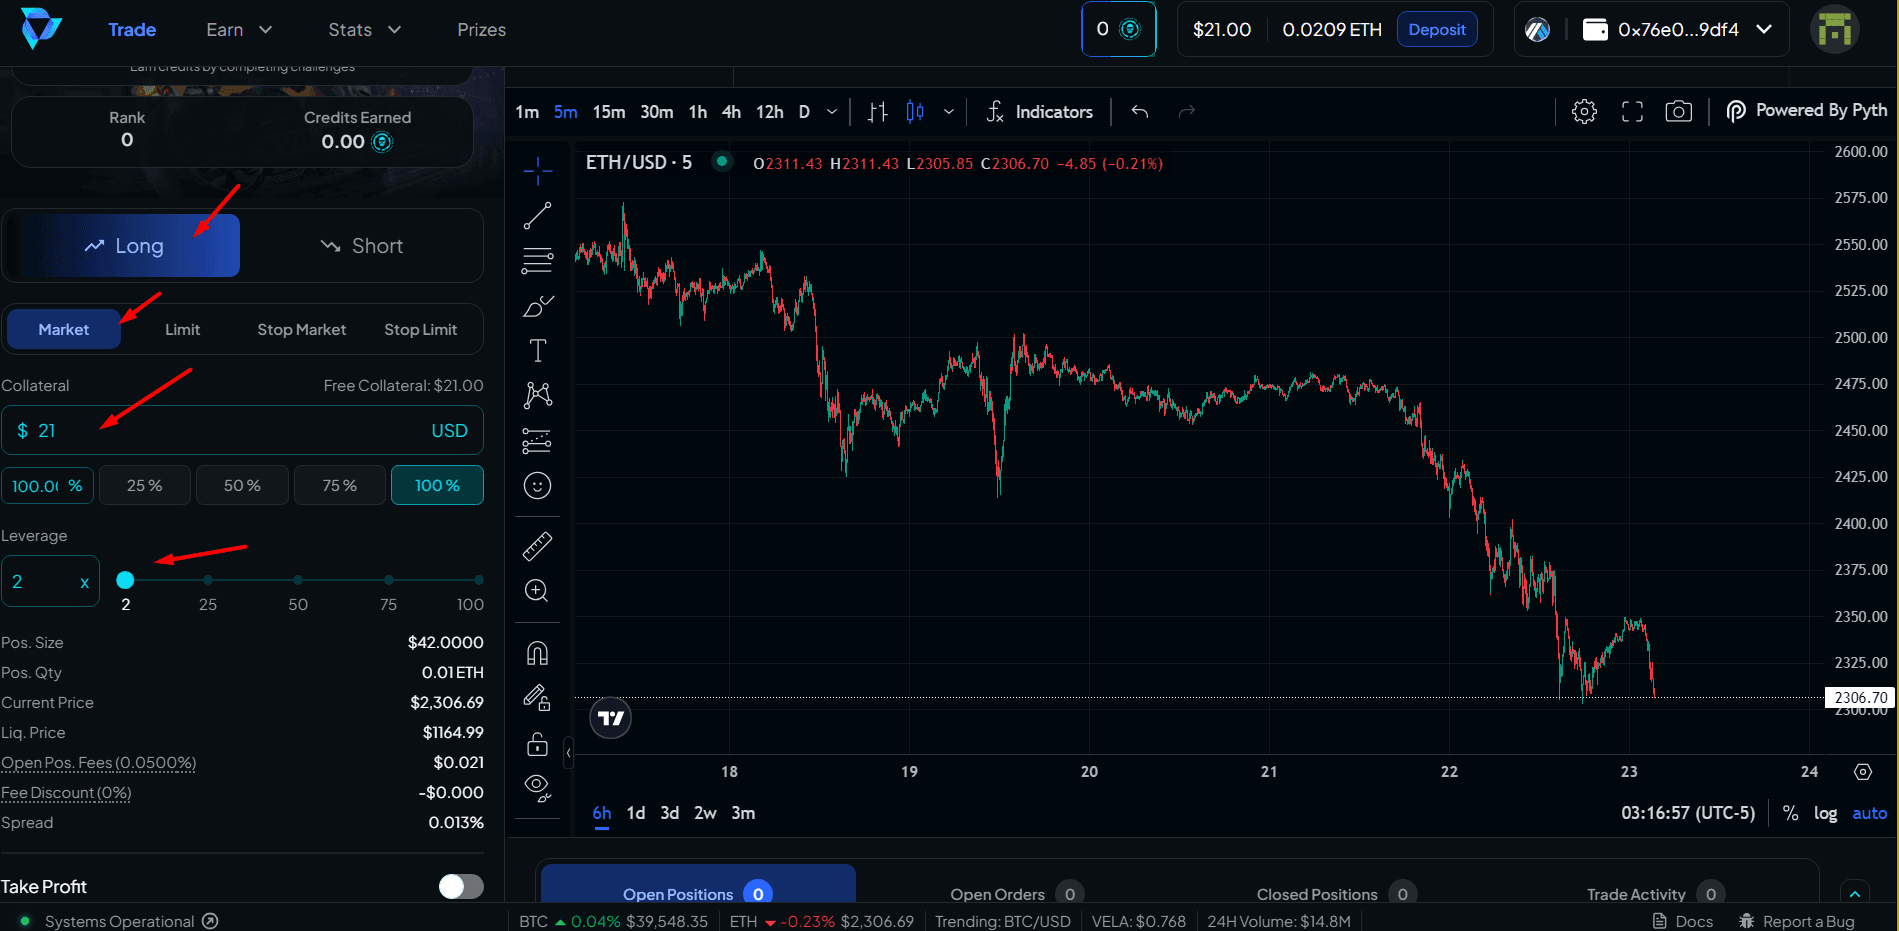Toggle lock all drawing tools
This screenshot has width=1899, height=931.
pyautogui.click(x=537, y=744)
